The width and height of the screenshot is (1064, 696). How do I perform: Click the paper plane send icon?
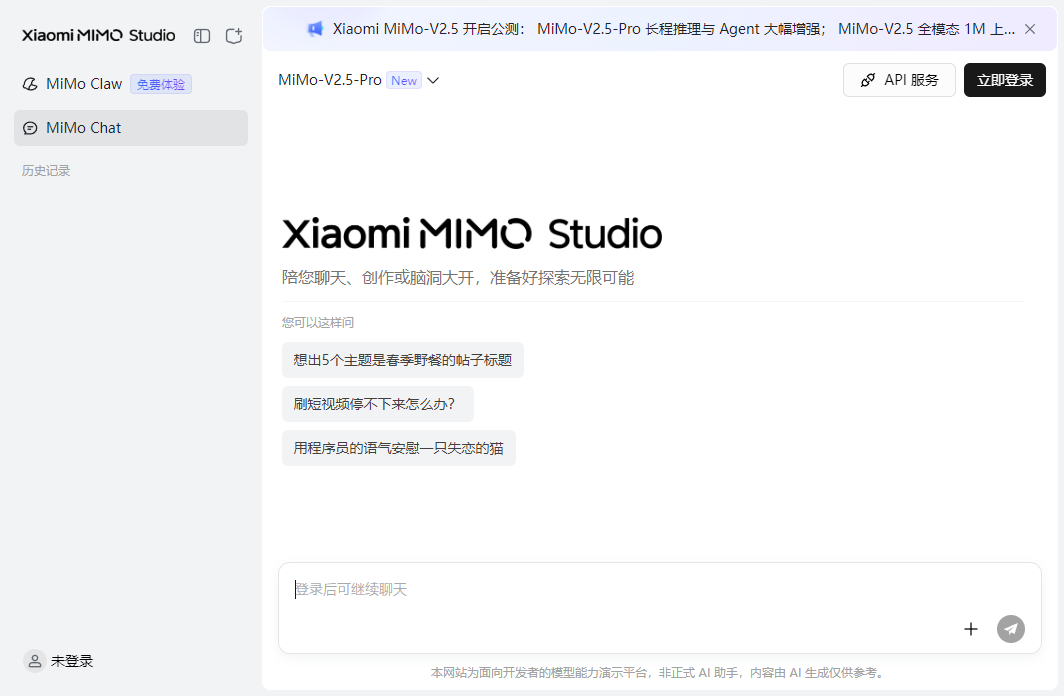tap(1010, 629)
